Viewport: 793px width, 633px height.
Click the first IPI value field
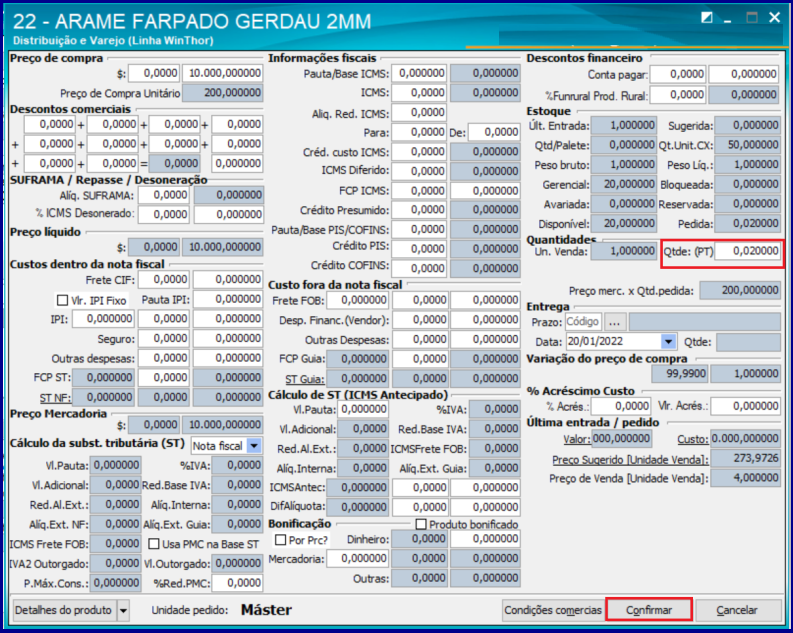coord(103,319)
